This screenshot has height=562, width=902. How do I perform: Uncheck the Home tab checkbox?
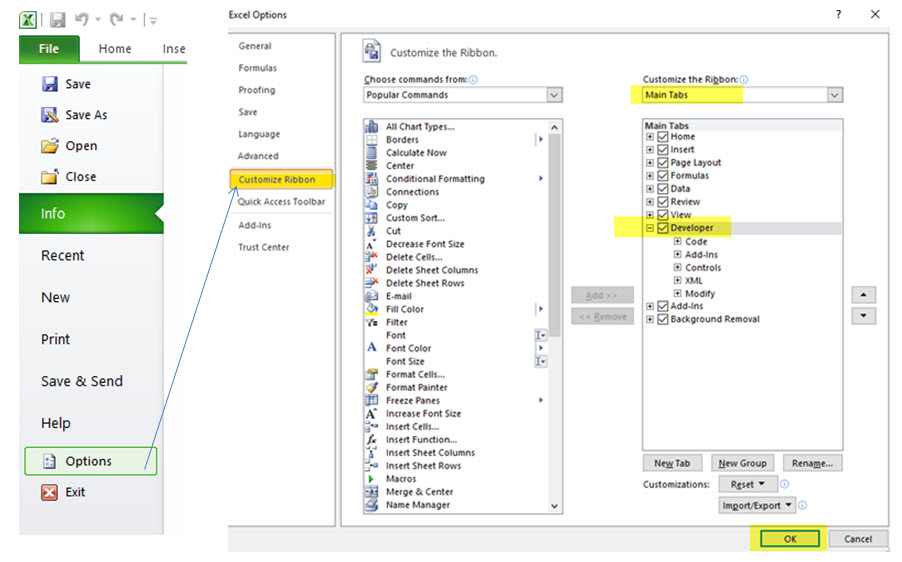tap(663, 136)
